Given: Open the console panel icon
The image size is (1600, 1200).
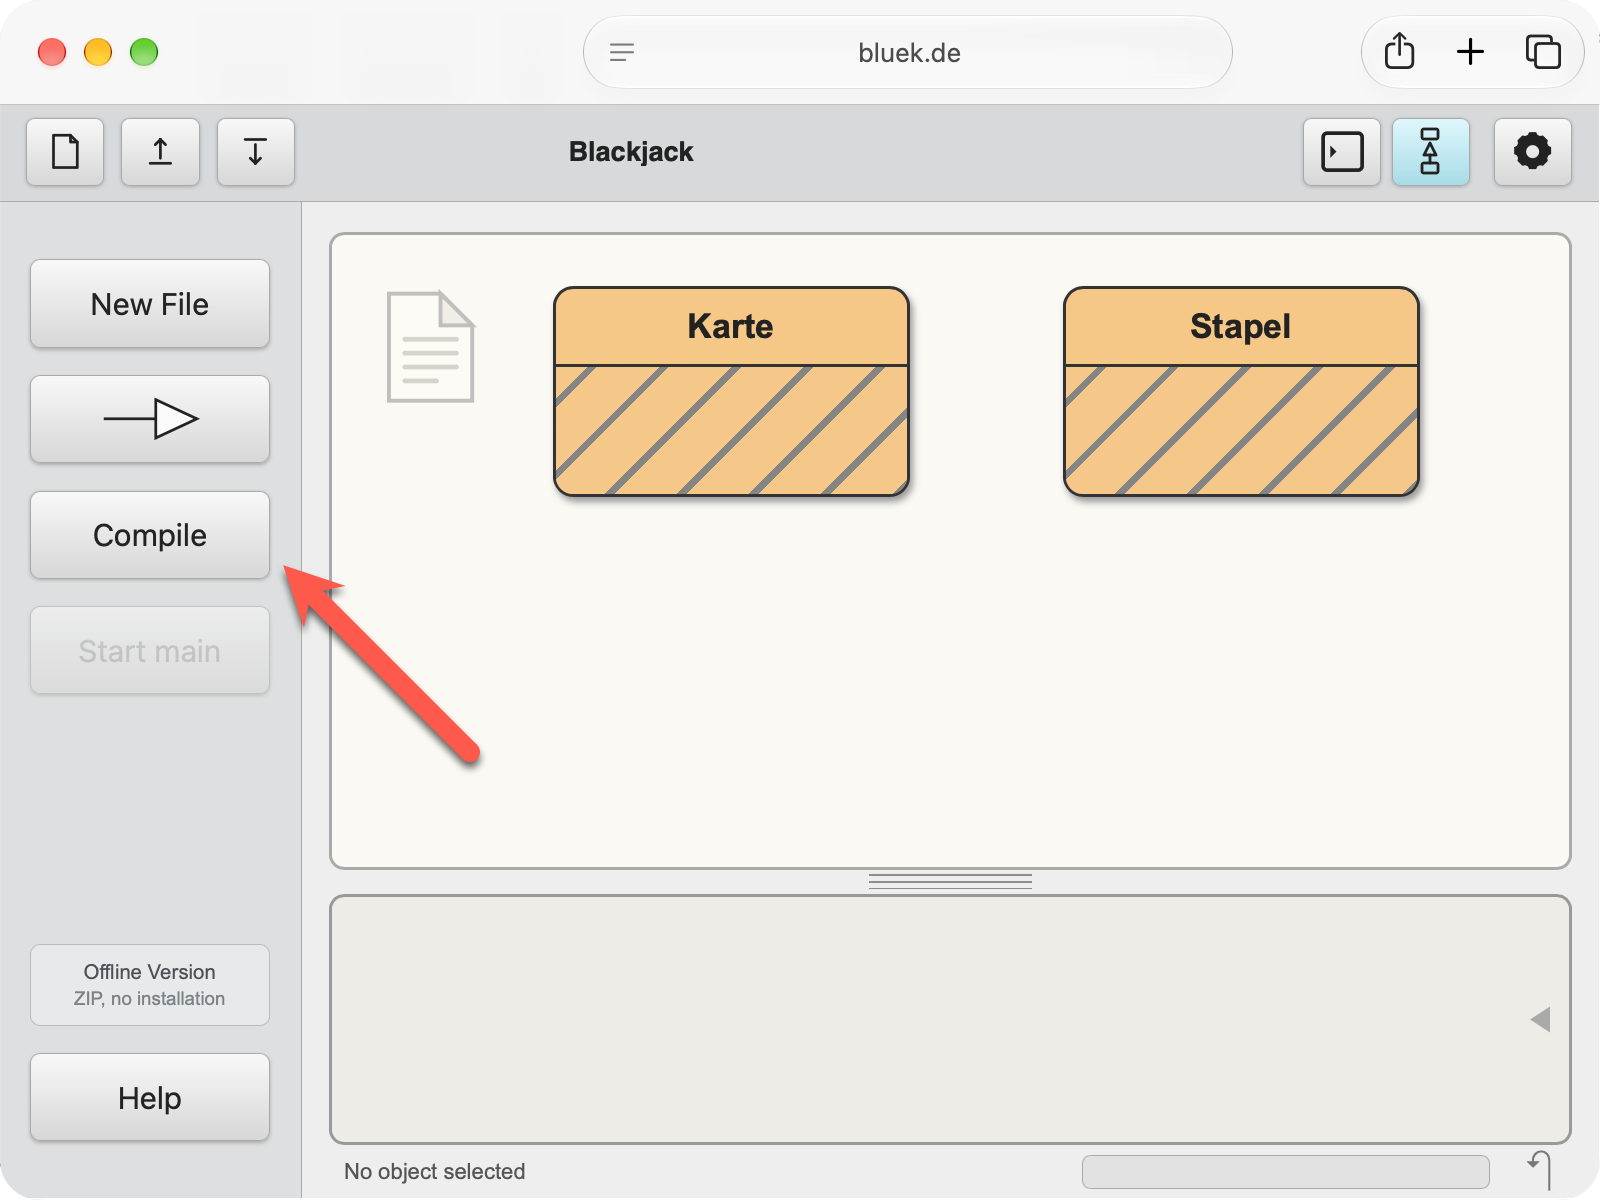Looking at the screenshot, I should [x=1342, y=152].
